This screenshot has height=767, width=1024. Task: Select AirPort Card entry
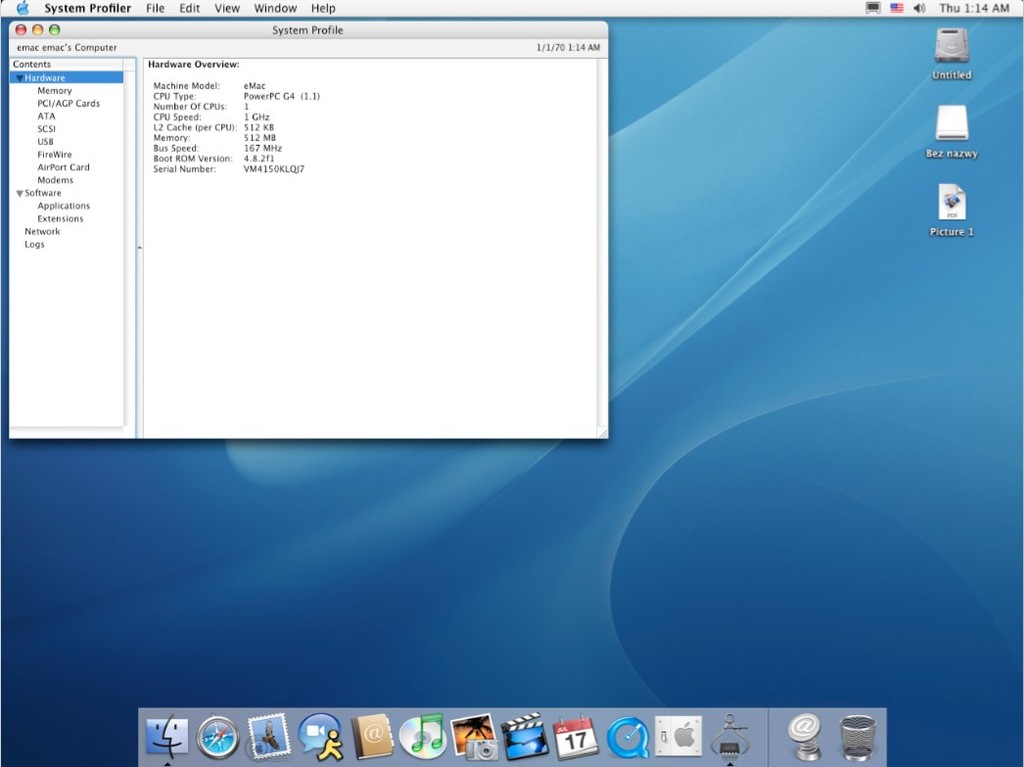click(63, 167)
